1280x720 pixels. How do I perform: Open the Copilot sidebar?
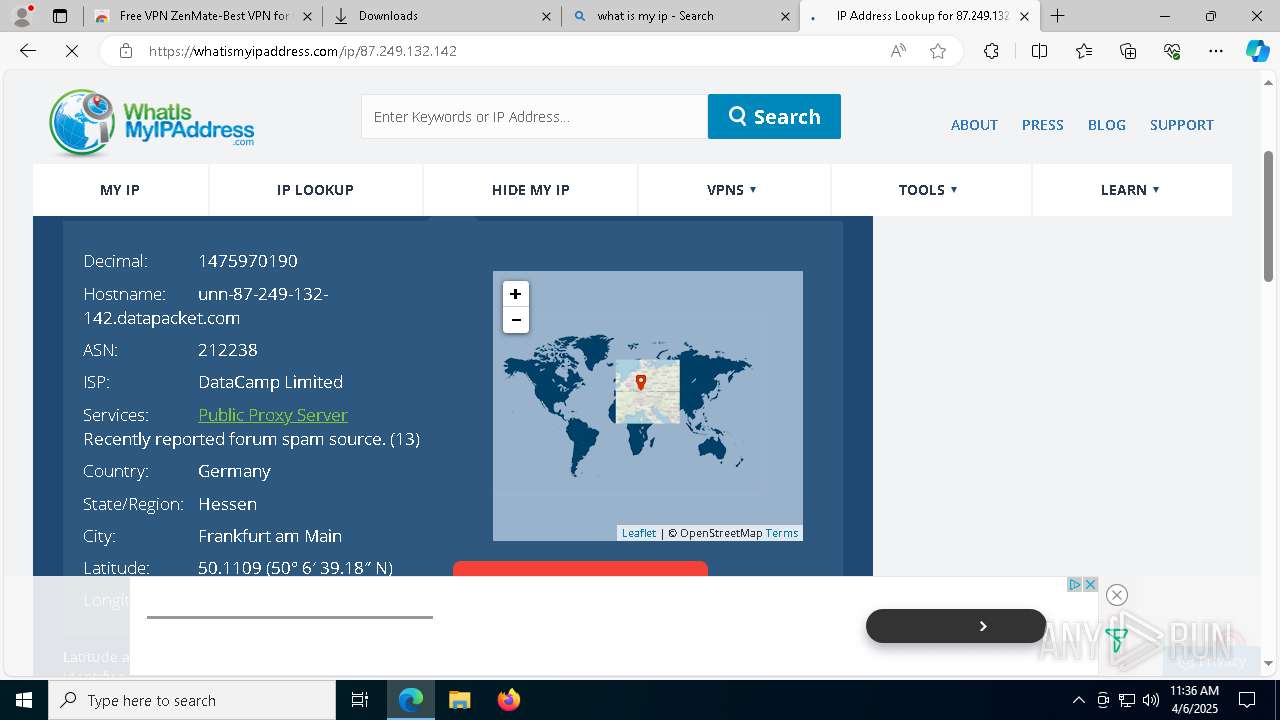click(1257, 51)
